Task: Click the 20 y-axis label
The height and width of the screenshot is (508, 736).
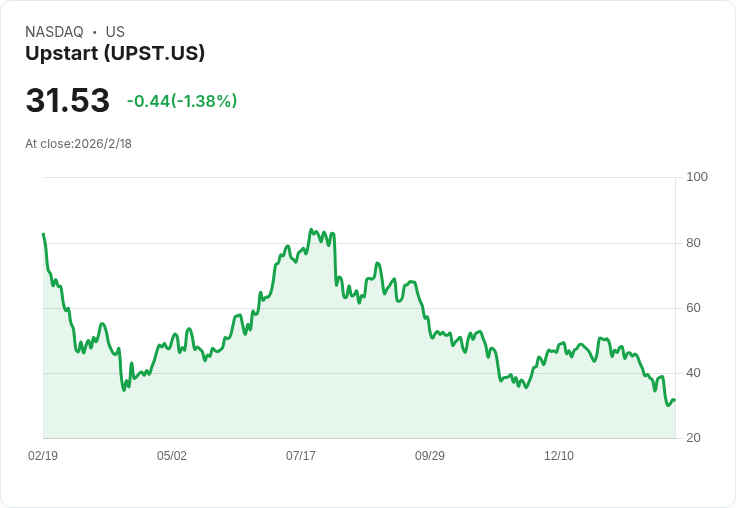Action: point(694,438)
